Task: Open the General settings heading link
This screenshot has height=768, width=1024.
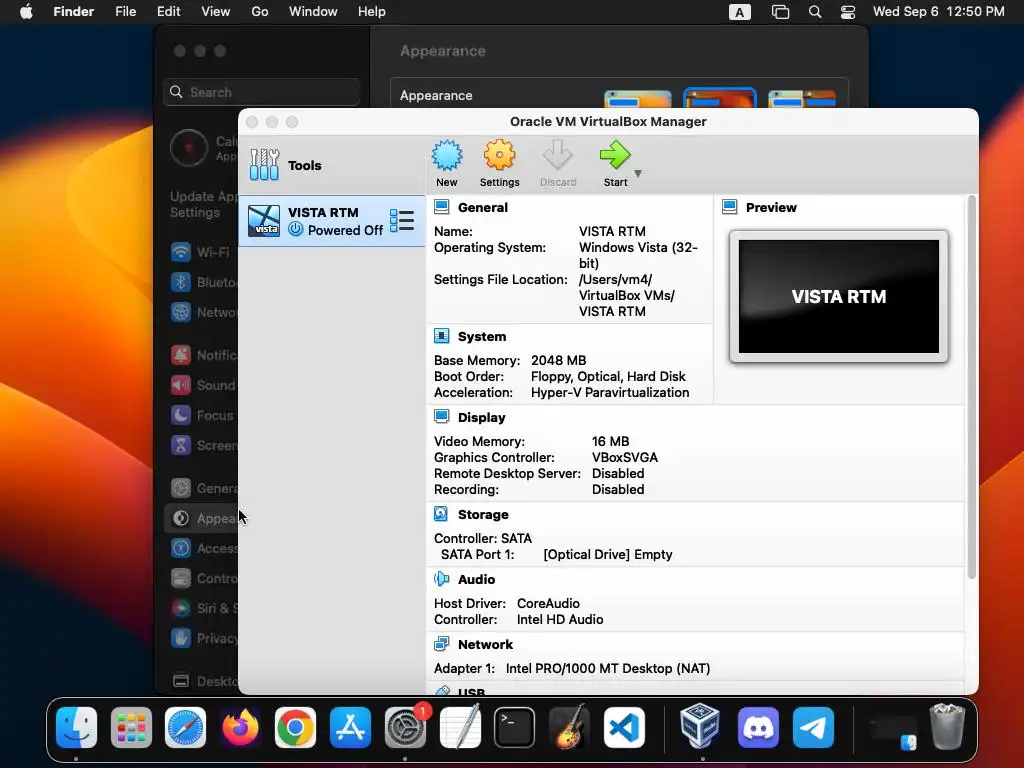Action: (483, 208)
